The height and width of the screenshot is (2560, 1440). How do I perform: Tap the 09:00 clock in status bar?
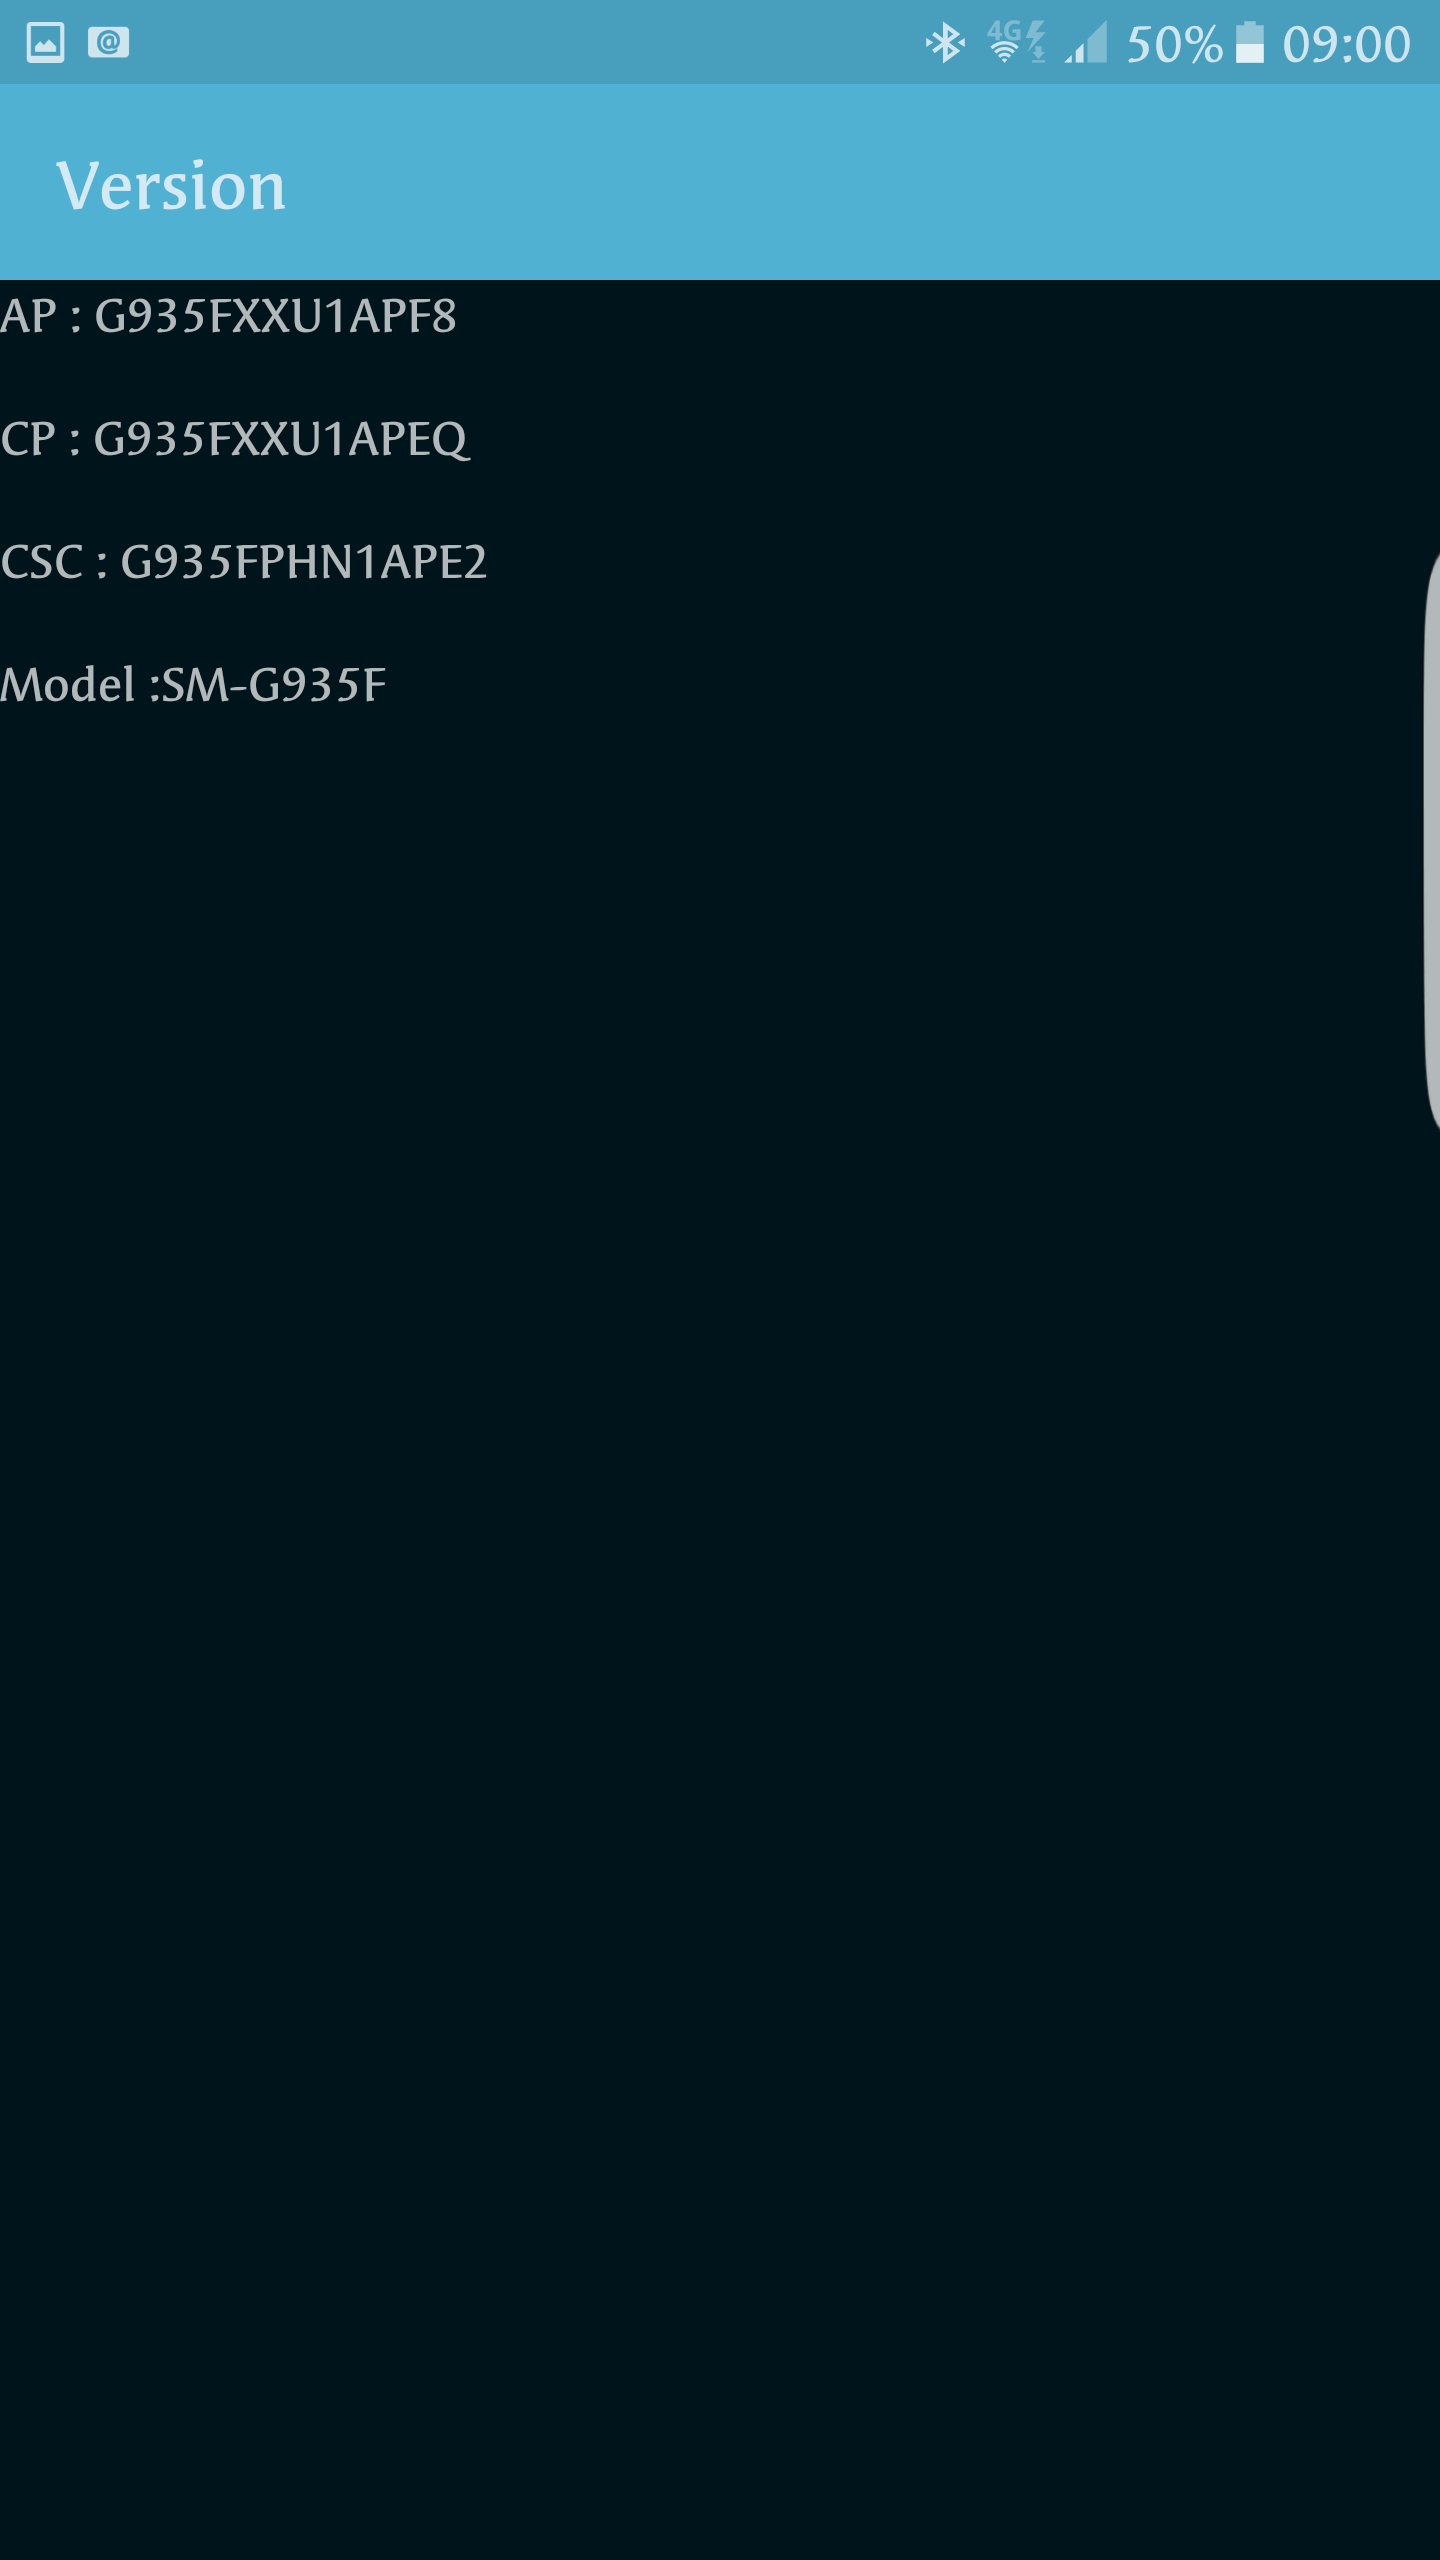click(1346, 45)
